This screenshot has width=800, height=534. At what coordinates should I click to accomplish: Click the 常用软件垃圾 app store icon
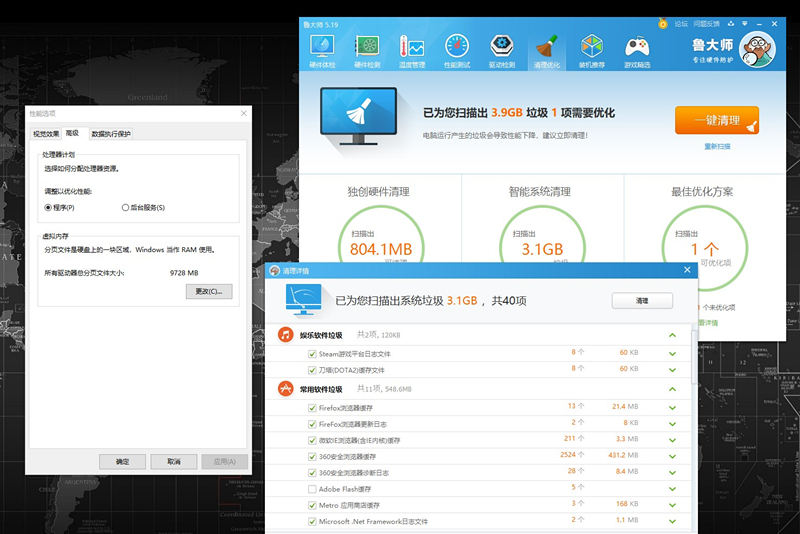coord(285,389)
